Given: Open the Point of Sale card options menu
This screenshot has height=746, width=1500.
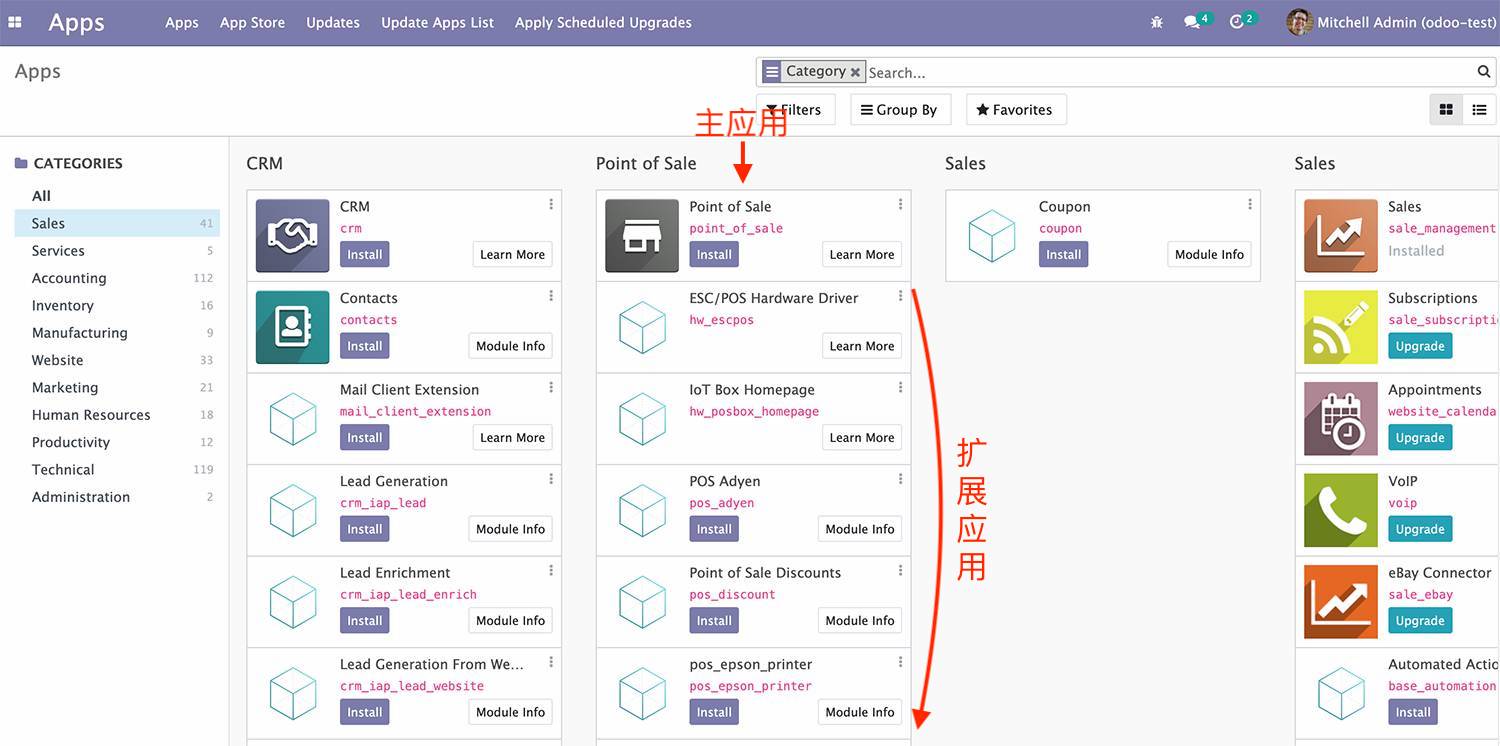Looking at the screenshot, I should [x=900, y=205].
